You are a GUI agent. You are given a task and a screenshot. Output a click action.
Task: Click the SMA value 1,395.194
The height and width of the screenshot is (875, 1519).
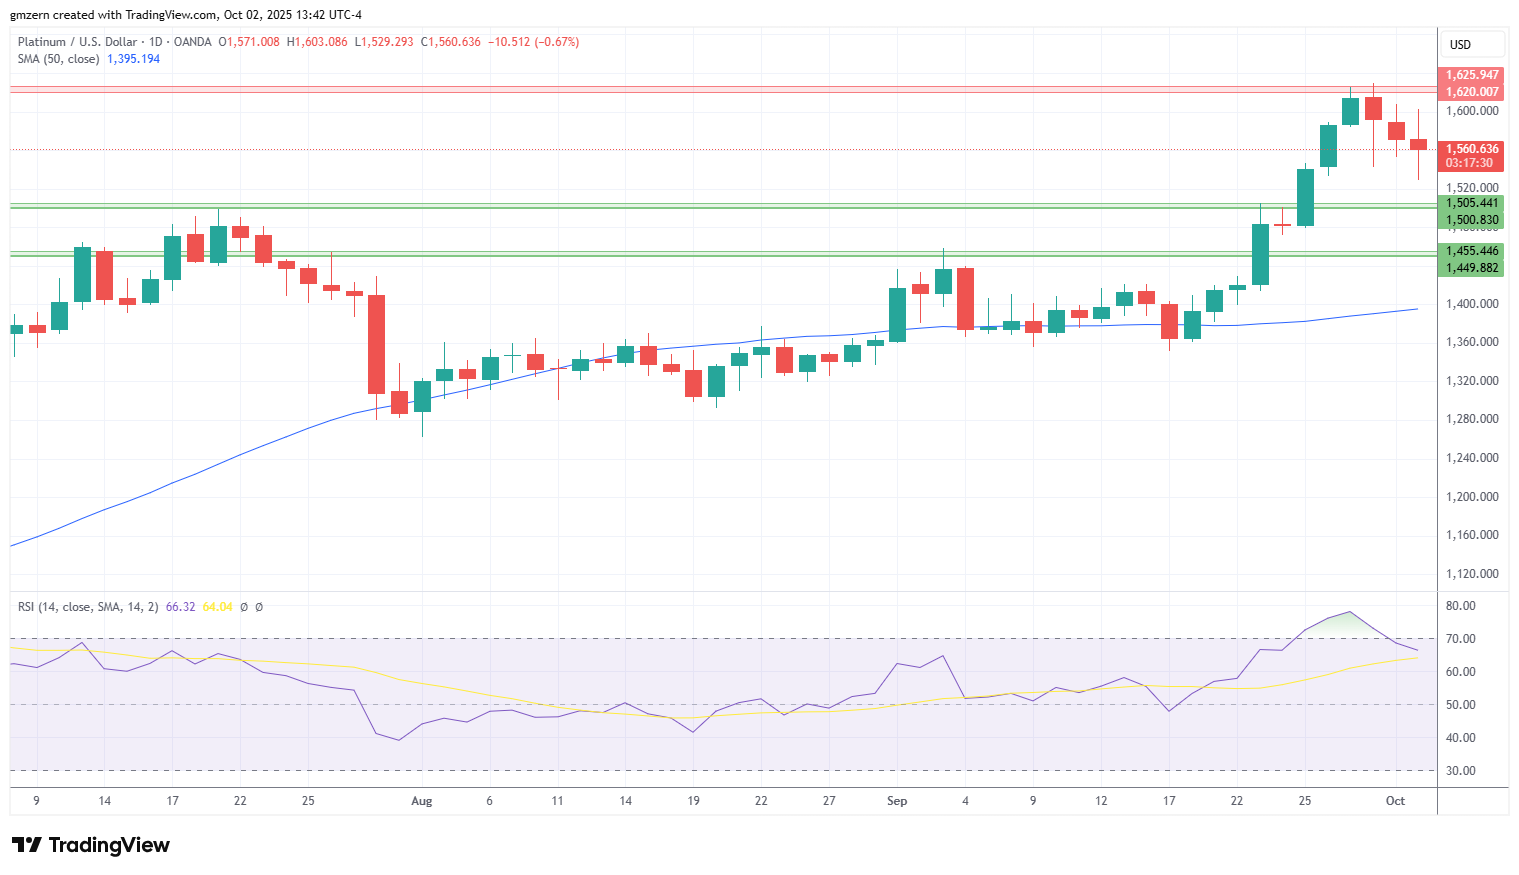(134, 59)
